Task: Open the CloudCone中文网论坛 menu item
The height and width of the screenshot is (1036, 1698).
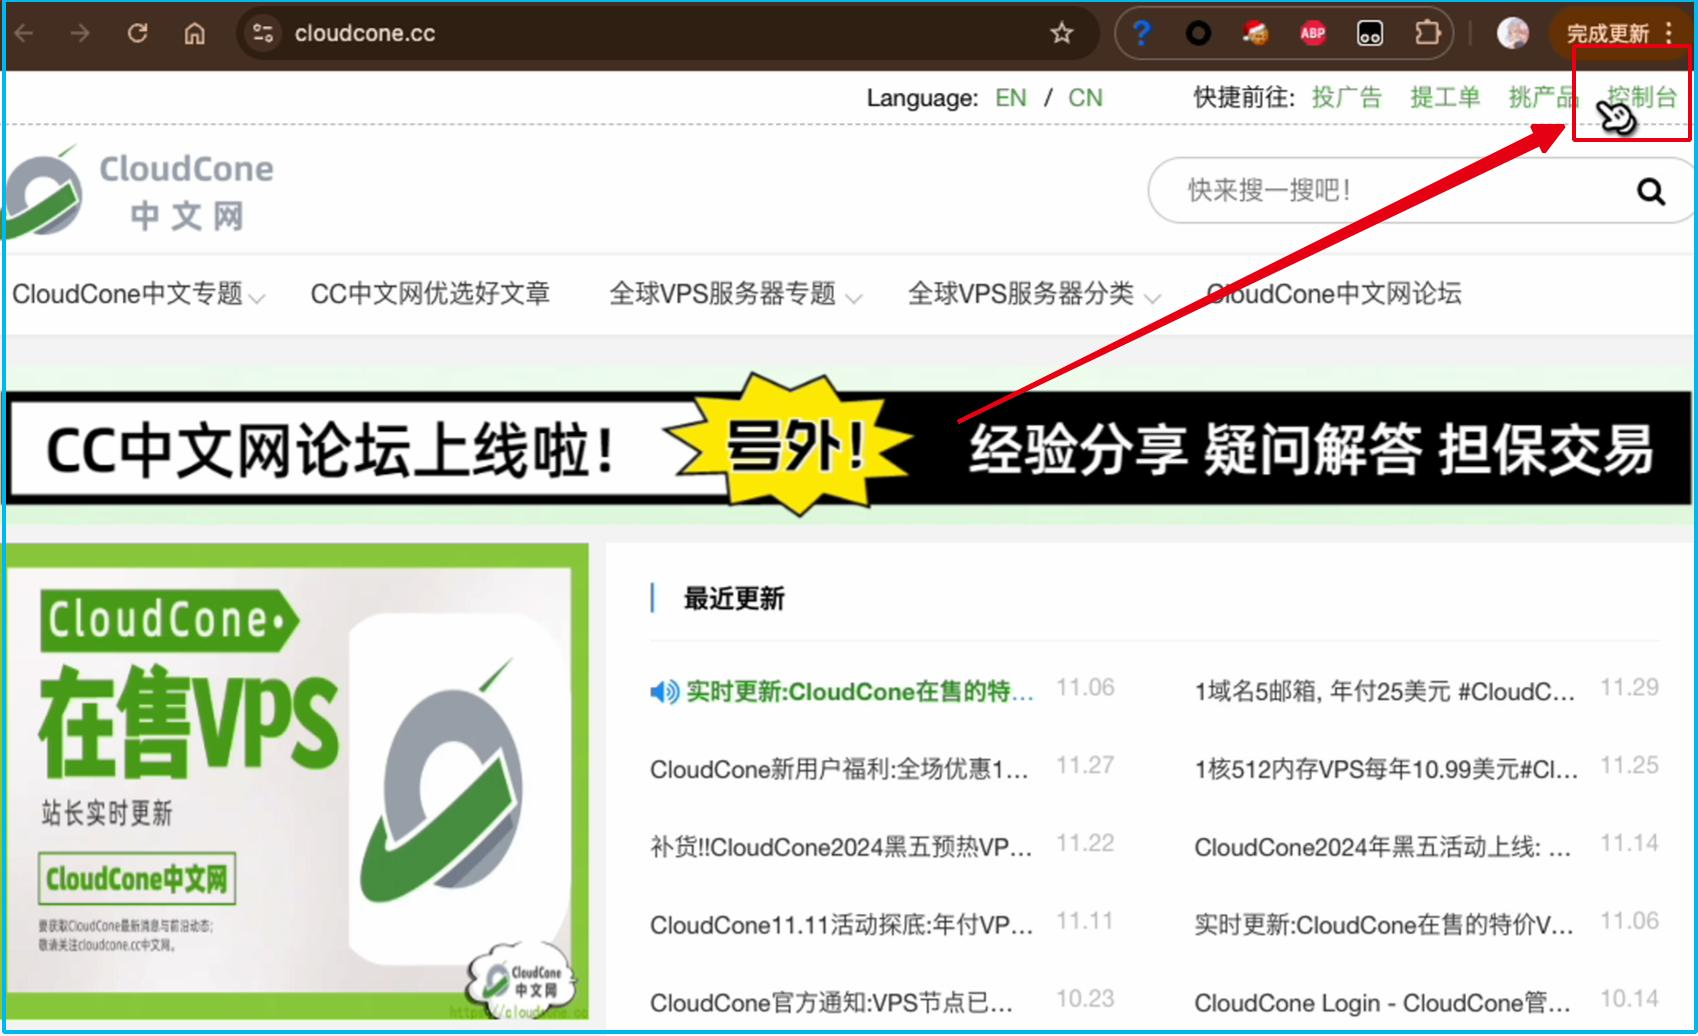Action: click(x=1334, y=294)
